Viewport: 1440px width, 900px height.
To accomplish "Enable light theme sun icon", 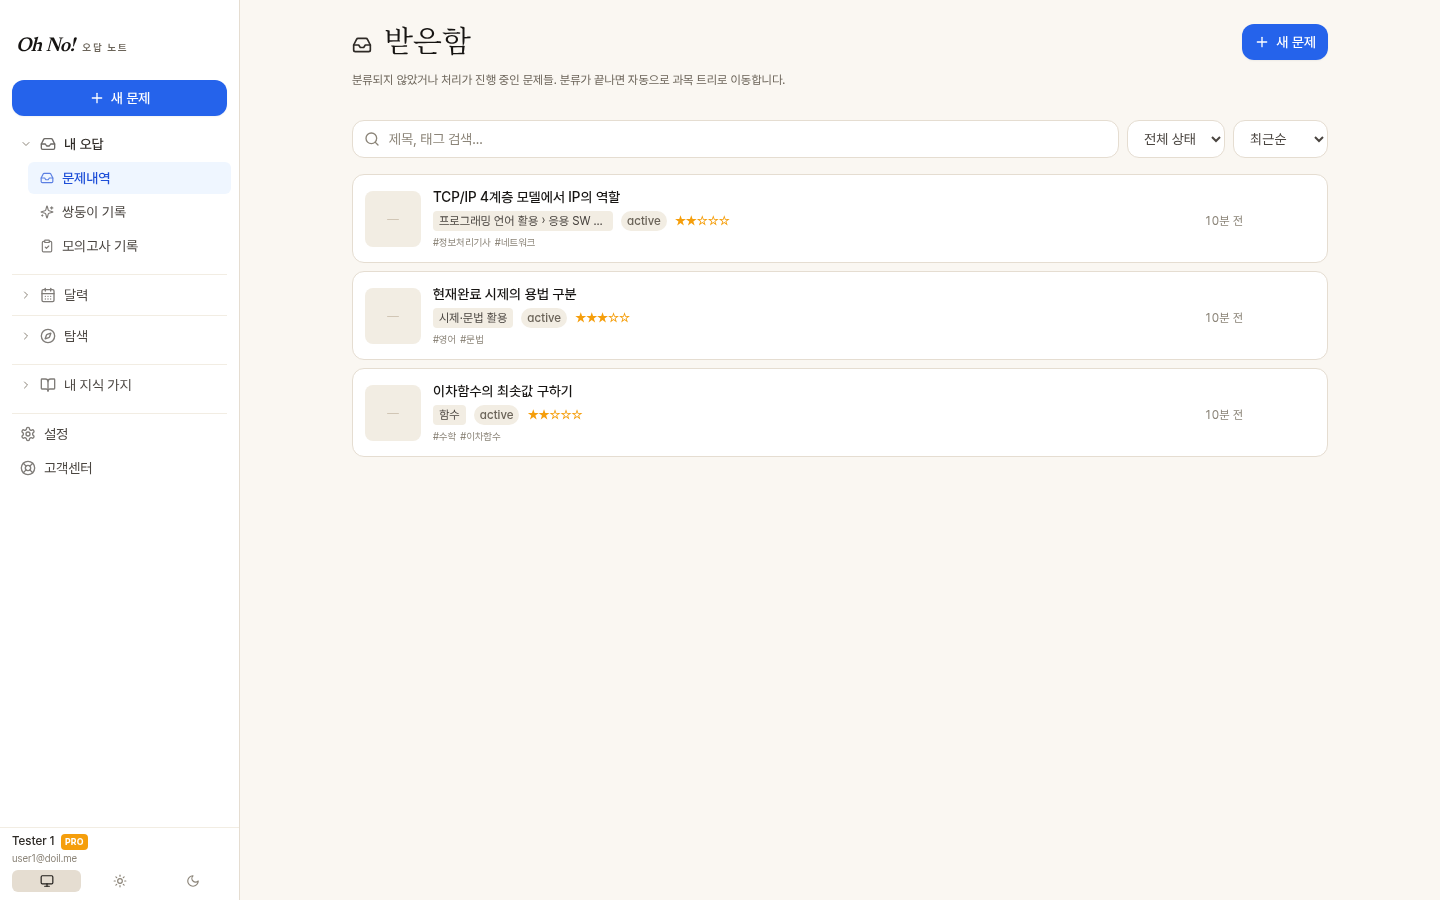I will pyautogui.click(x=120, y=881).
